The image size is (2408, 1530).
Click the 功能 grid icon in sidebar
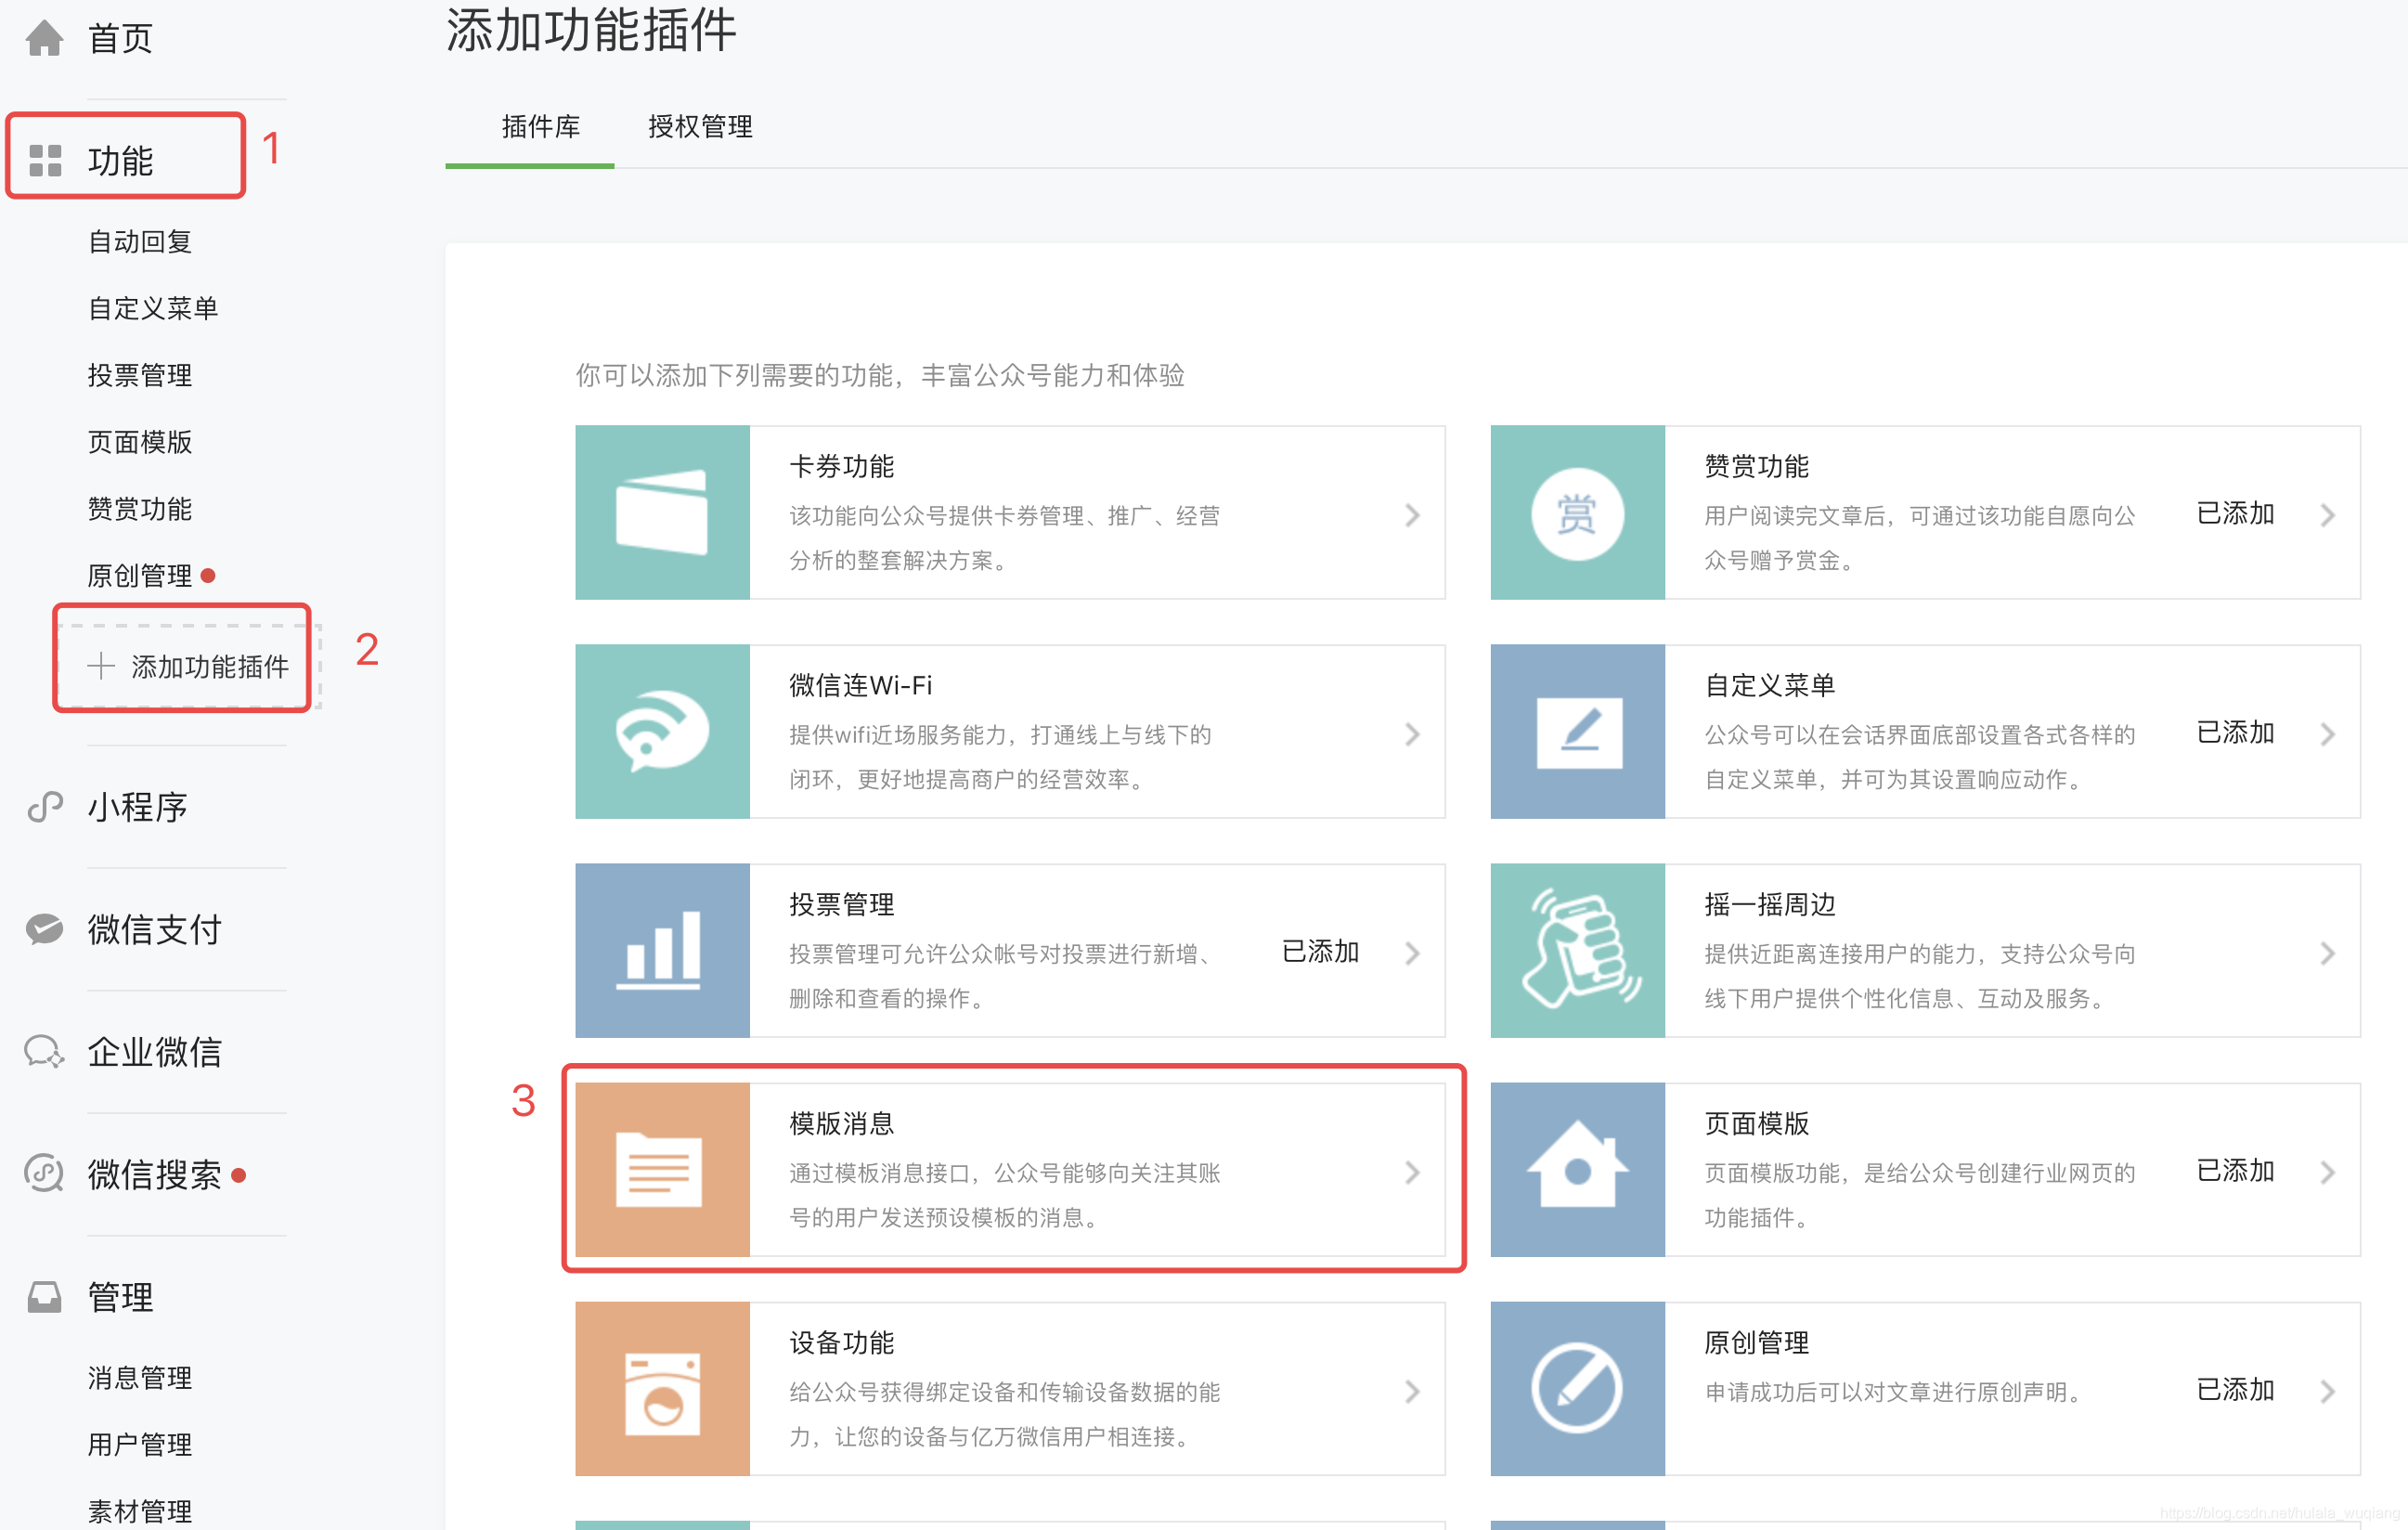click(x=45, y=160)
